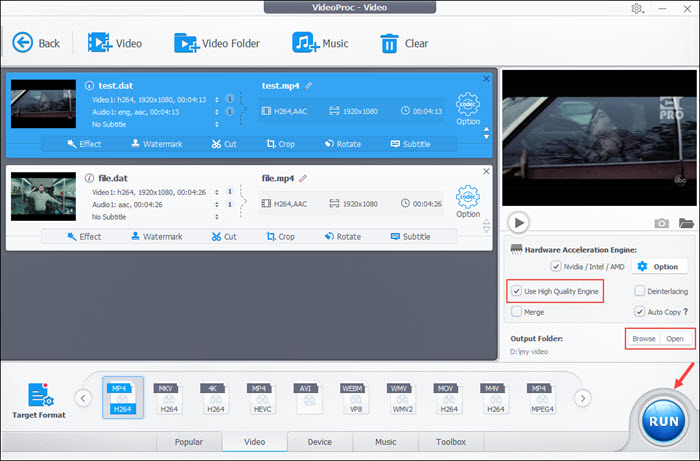Show previous formats with left arrow

pos(83,398)
